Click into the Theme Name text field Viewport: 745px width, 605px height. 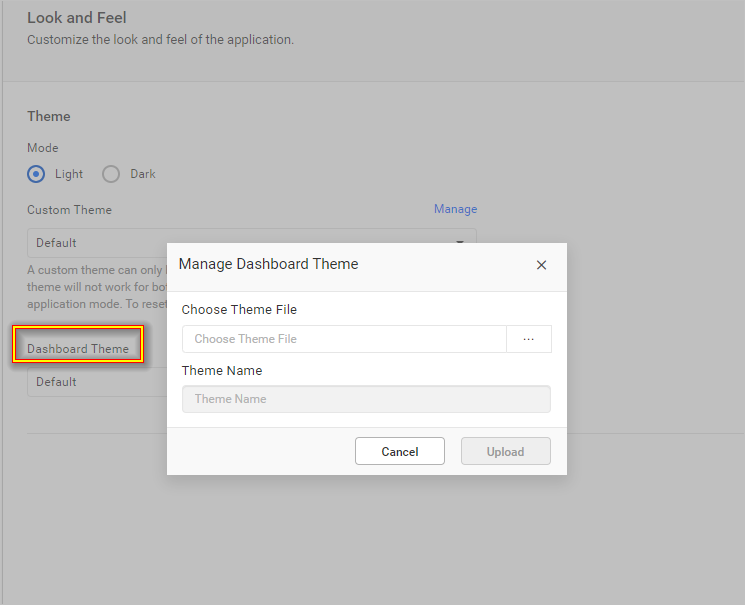(366, 399)
